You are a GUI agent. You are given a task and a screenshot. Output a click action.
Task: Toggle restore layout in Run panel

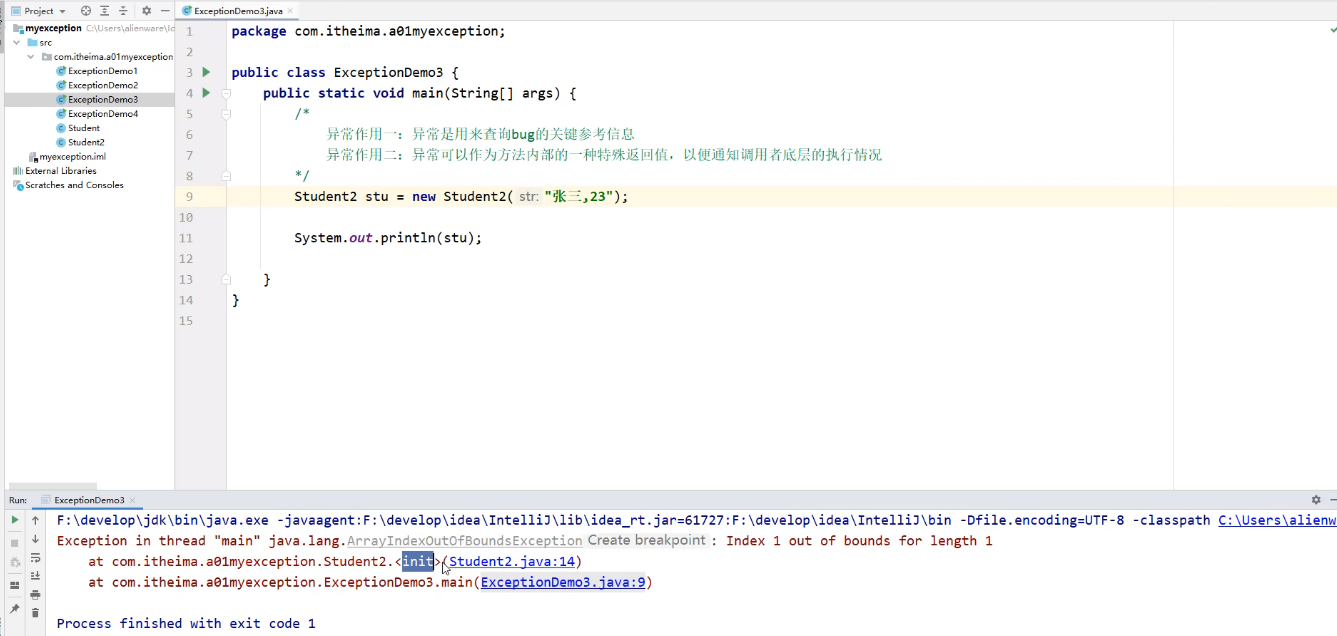(x=14, y=585)
